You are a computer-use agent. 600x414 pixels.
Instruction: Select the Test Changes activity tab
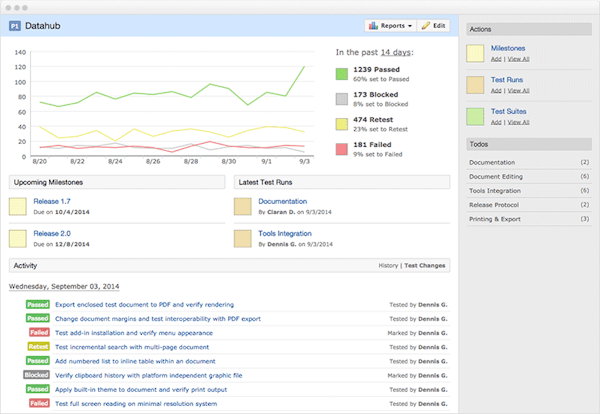(x=425, y=266)
